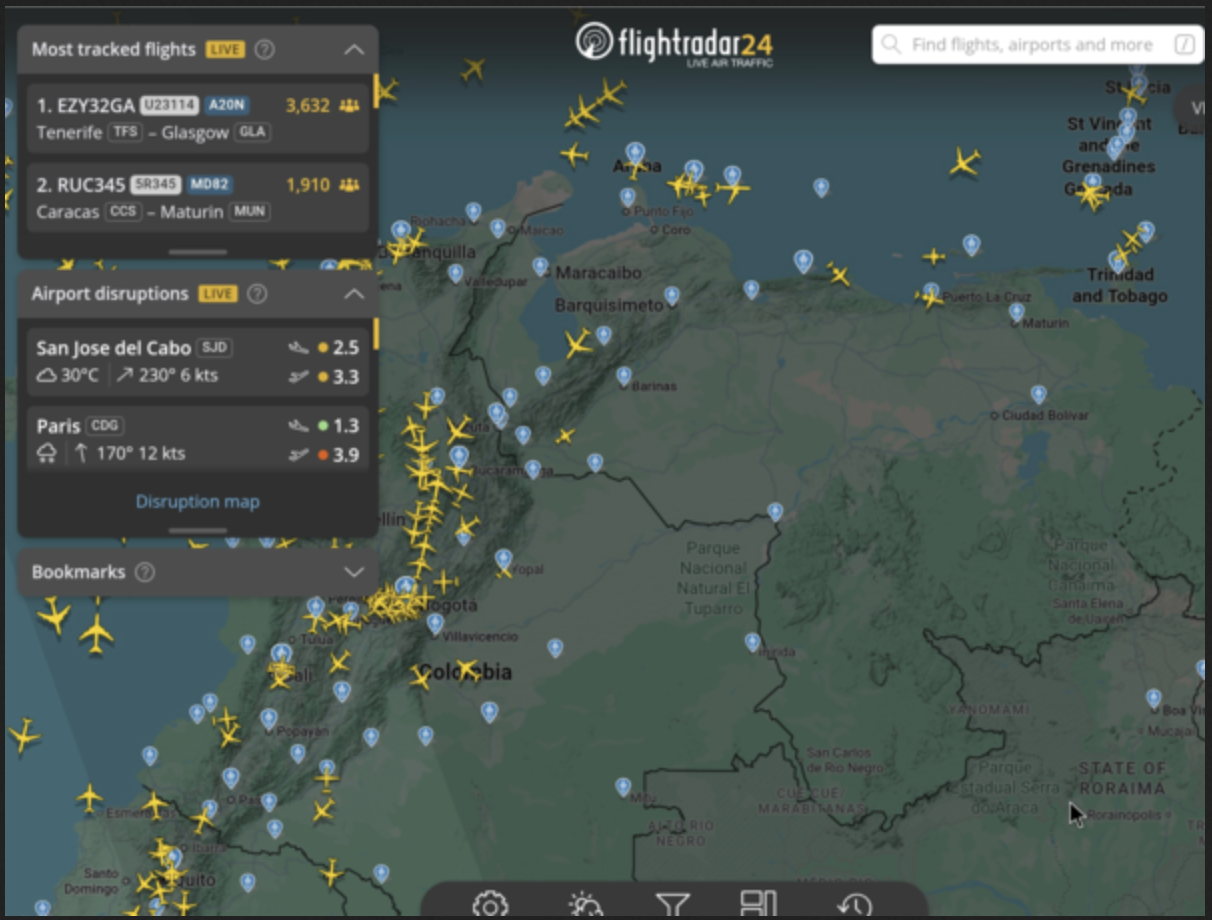Collapse the Airport disruptions panel

pyautogui.click(x=355, y=294)
